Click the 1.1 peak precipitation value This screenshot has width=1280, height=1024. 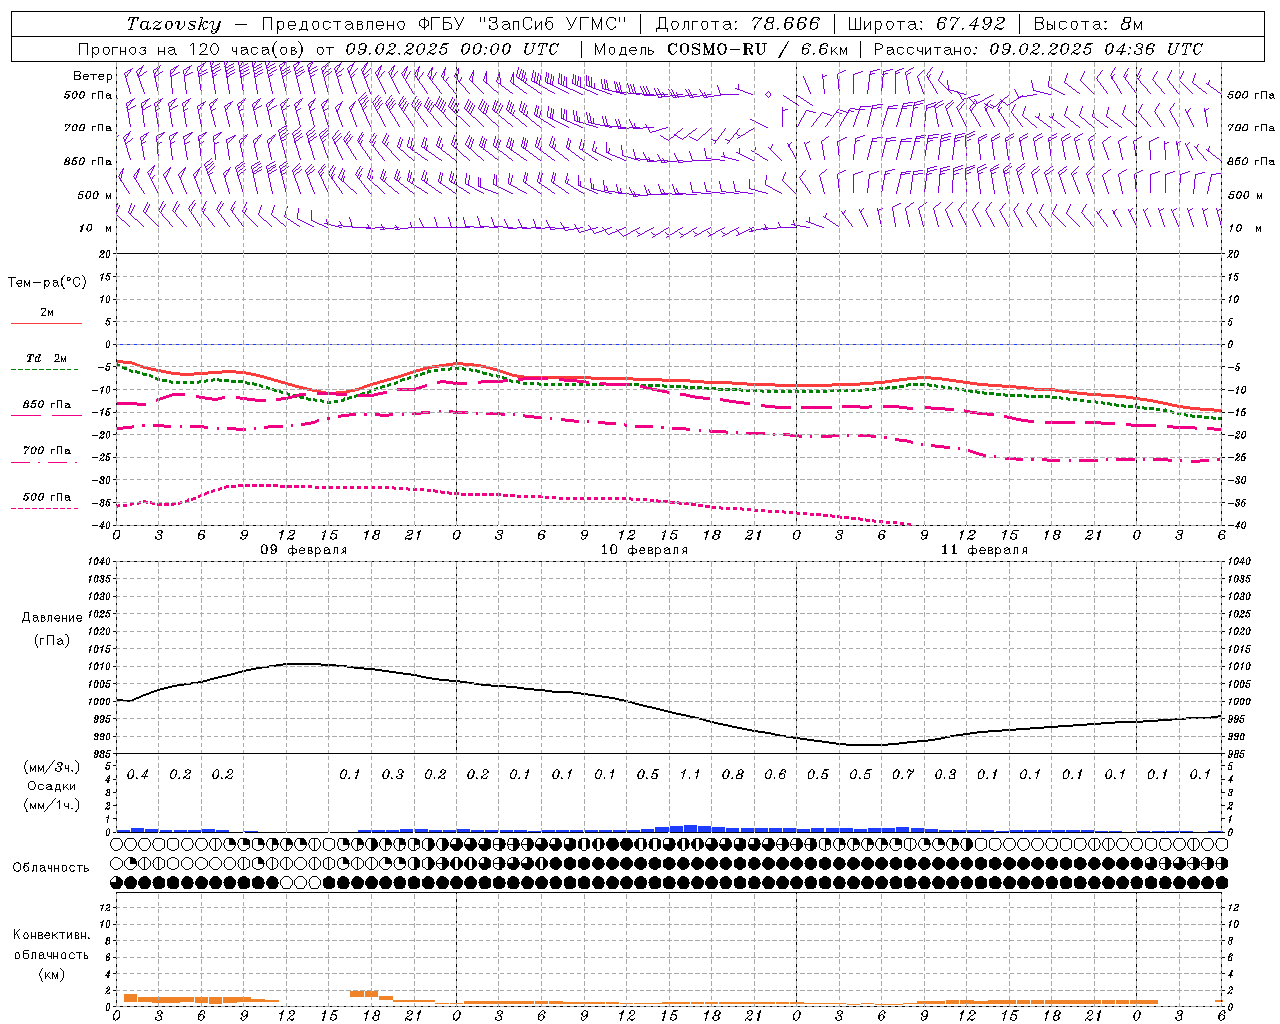coord(690,775)
